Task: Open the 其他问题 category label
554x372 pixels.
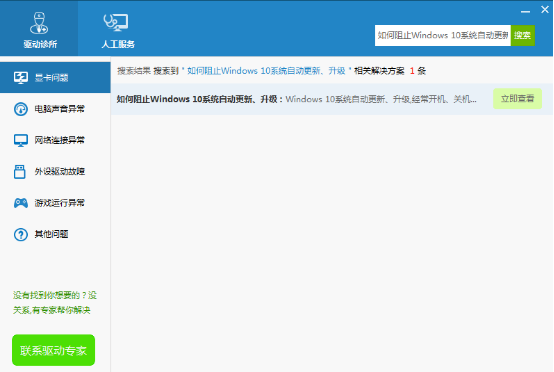Action: coord(51,234)
